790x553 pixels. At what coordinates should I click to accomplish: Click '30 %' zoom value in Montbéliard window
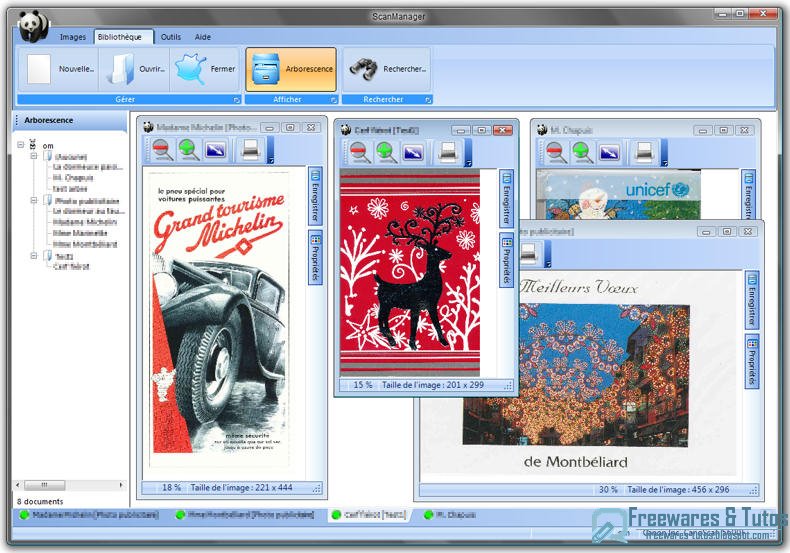[608, 490]
